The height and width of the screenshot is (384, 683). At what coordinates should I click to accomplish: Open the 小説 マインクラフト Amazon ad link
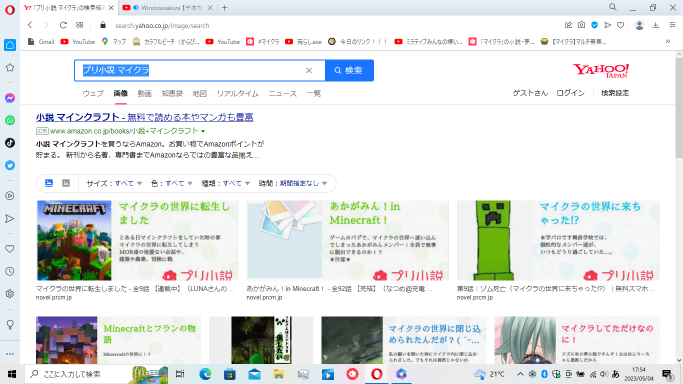145,117
